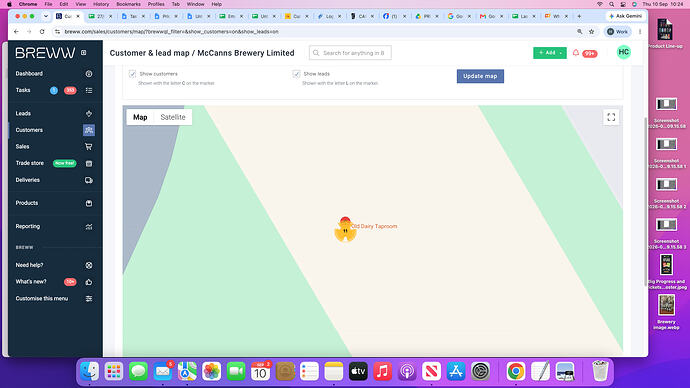Open the History menu in menu bar
The width and height of the screenshot is (690, 388).
point(101,4)
